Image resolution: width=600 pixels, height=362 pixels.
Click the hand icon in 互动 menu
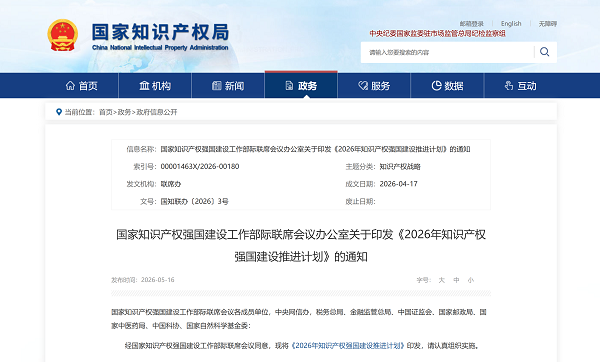click(509, 85)
